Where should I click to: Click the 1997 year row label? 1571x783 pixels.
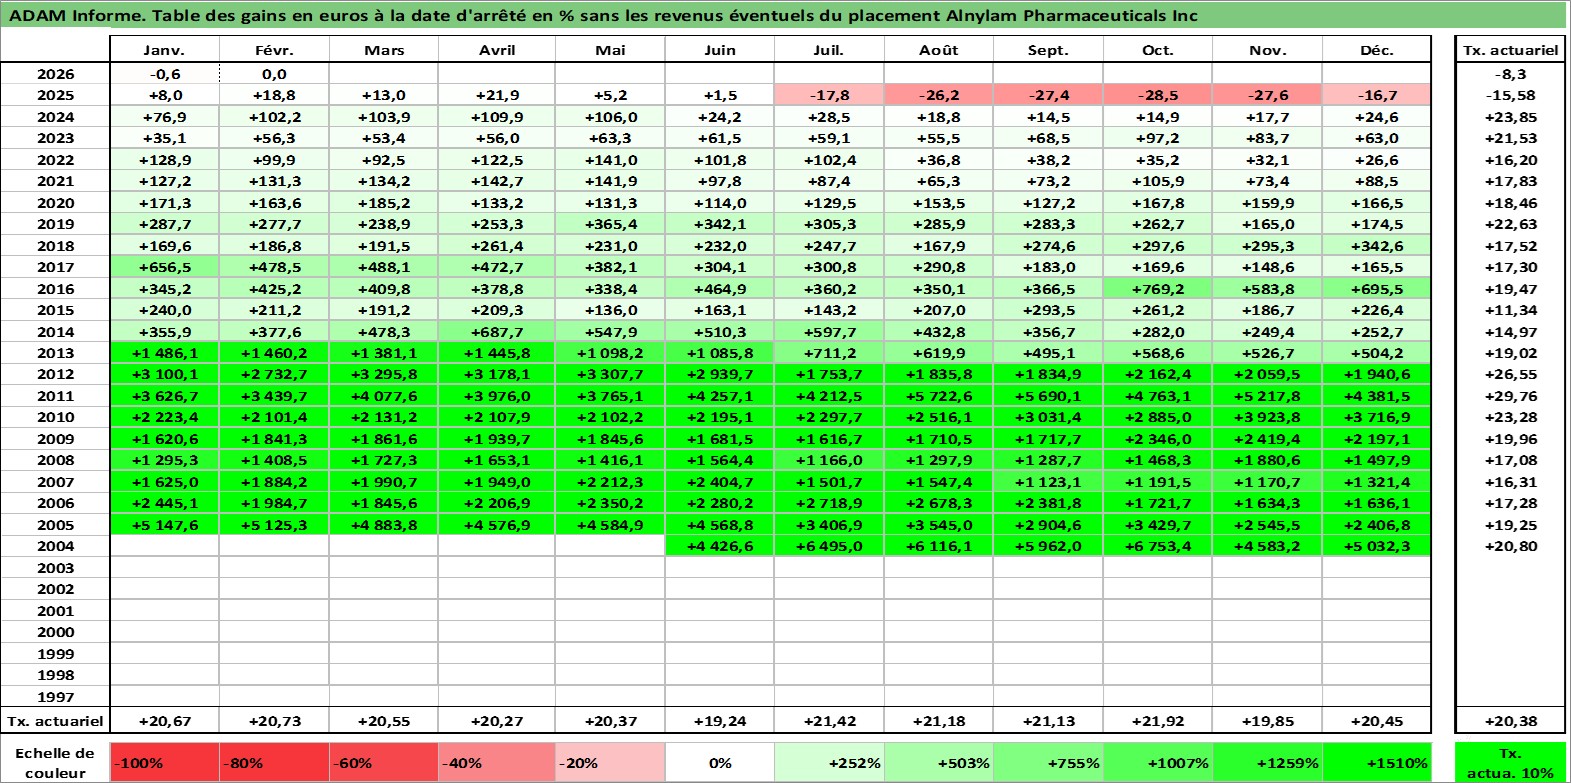(55, 697)
